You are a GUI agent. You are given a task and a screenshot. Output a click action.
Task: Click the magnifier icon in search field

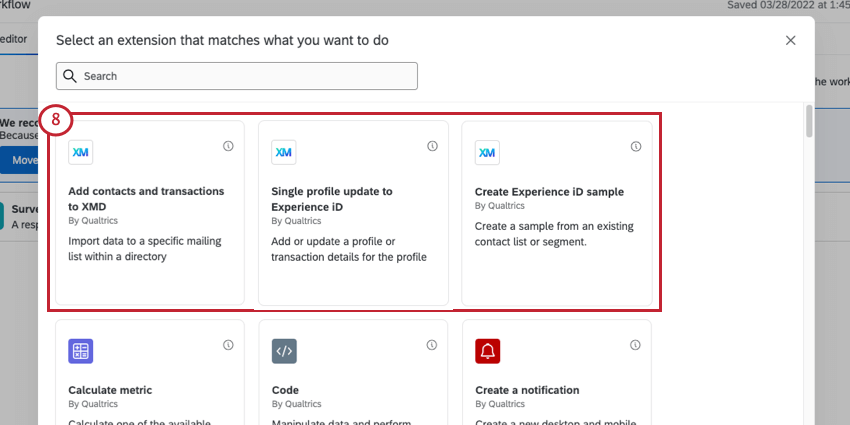[70, 76]
